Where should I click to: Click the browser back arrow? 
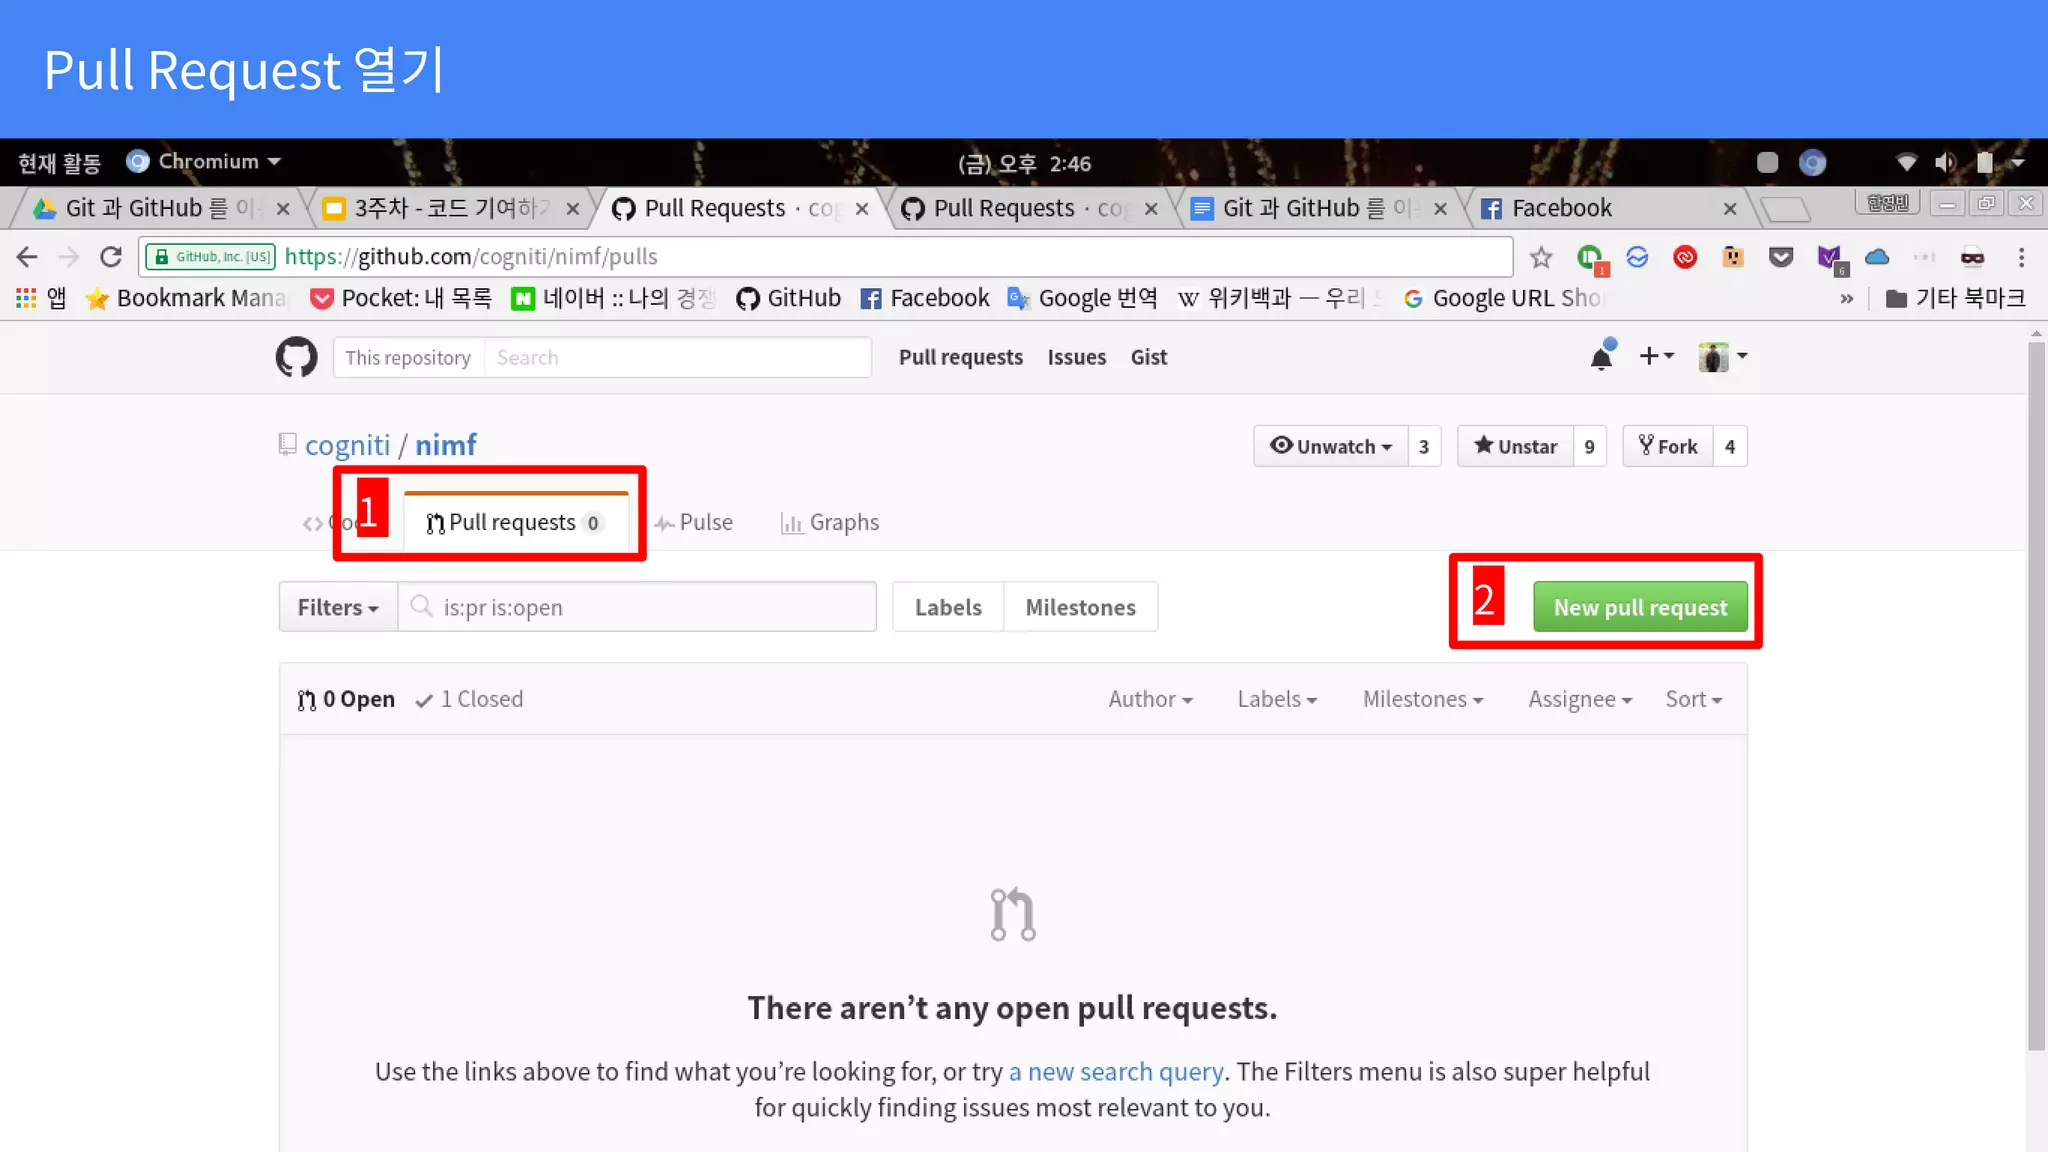(x=27, y=257)
